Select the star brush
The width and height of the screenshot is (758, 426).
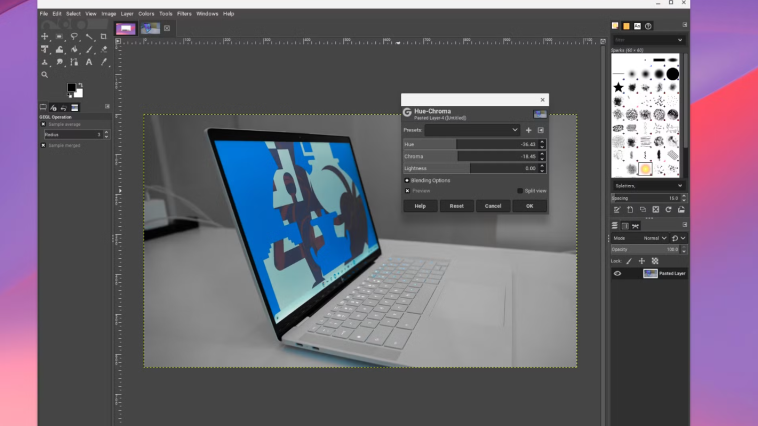(x=618, y=88)
